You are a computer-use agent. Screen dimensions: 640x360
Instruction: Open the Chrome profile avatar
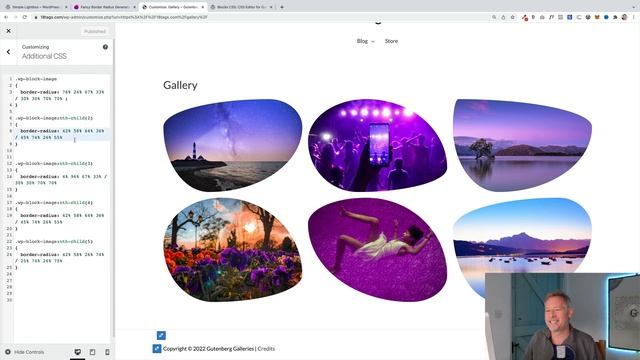(624, 17)
